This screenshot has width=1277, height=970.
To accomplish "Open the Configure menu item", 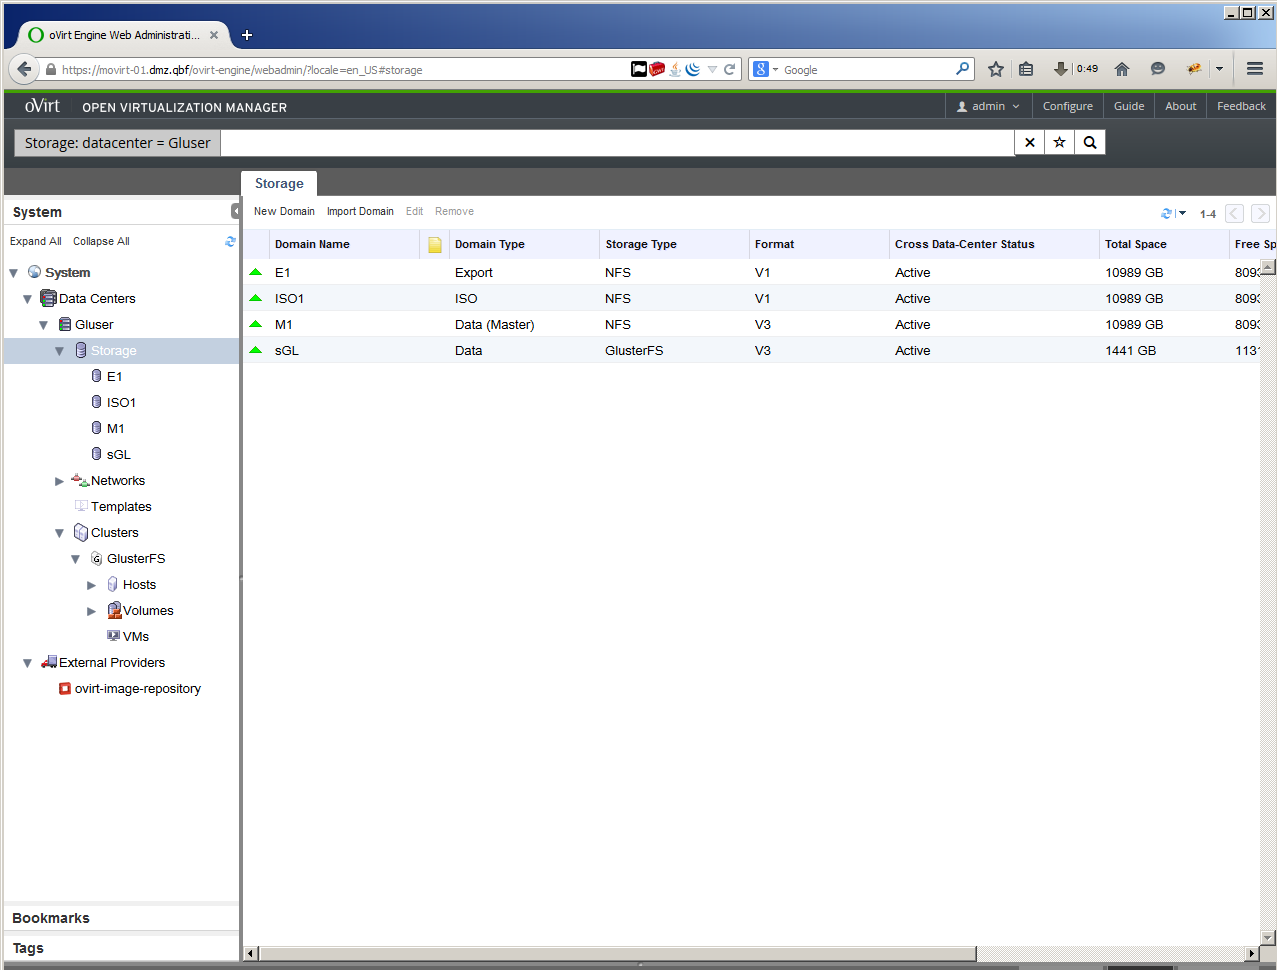I will point(1067,106).
